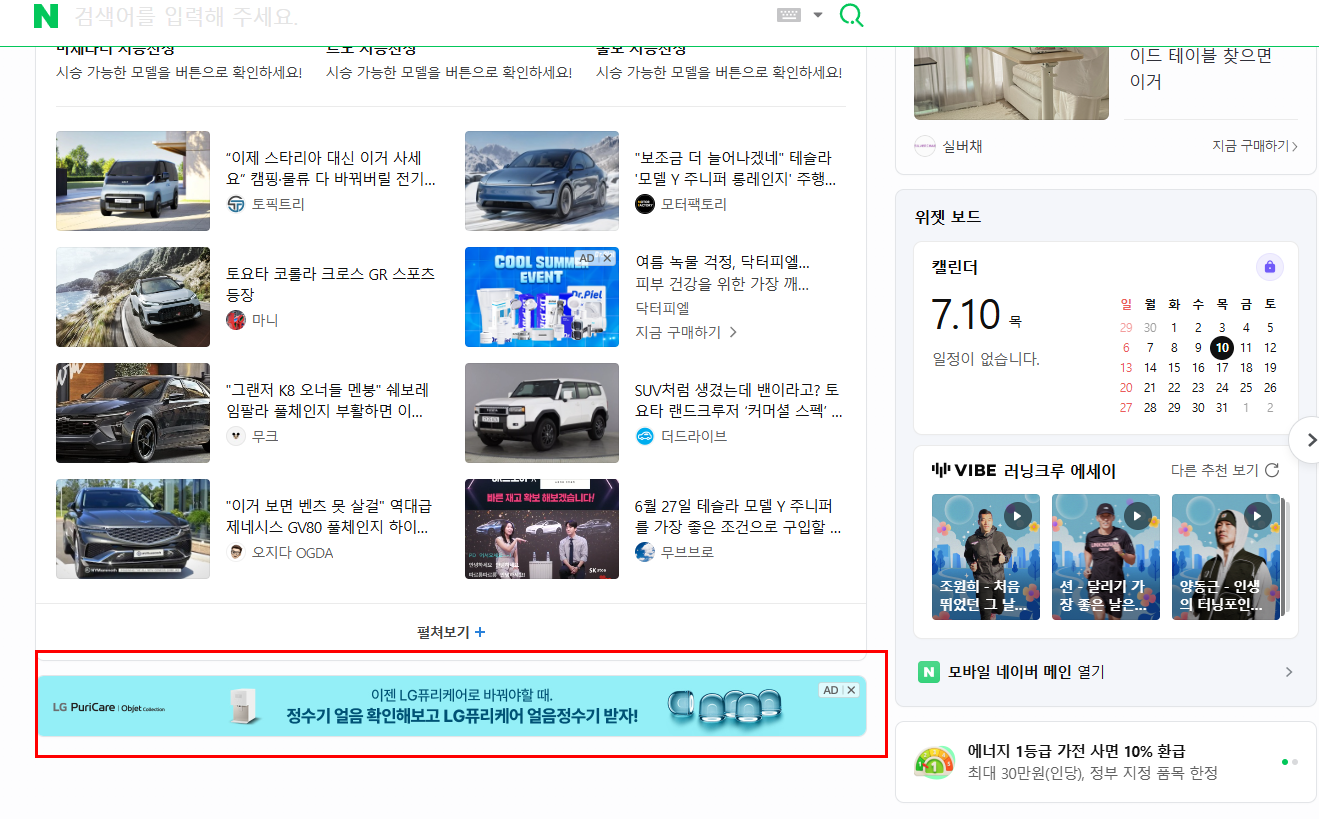Click the white Land Cruiser thumbnail

542,413
